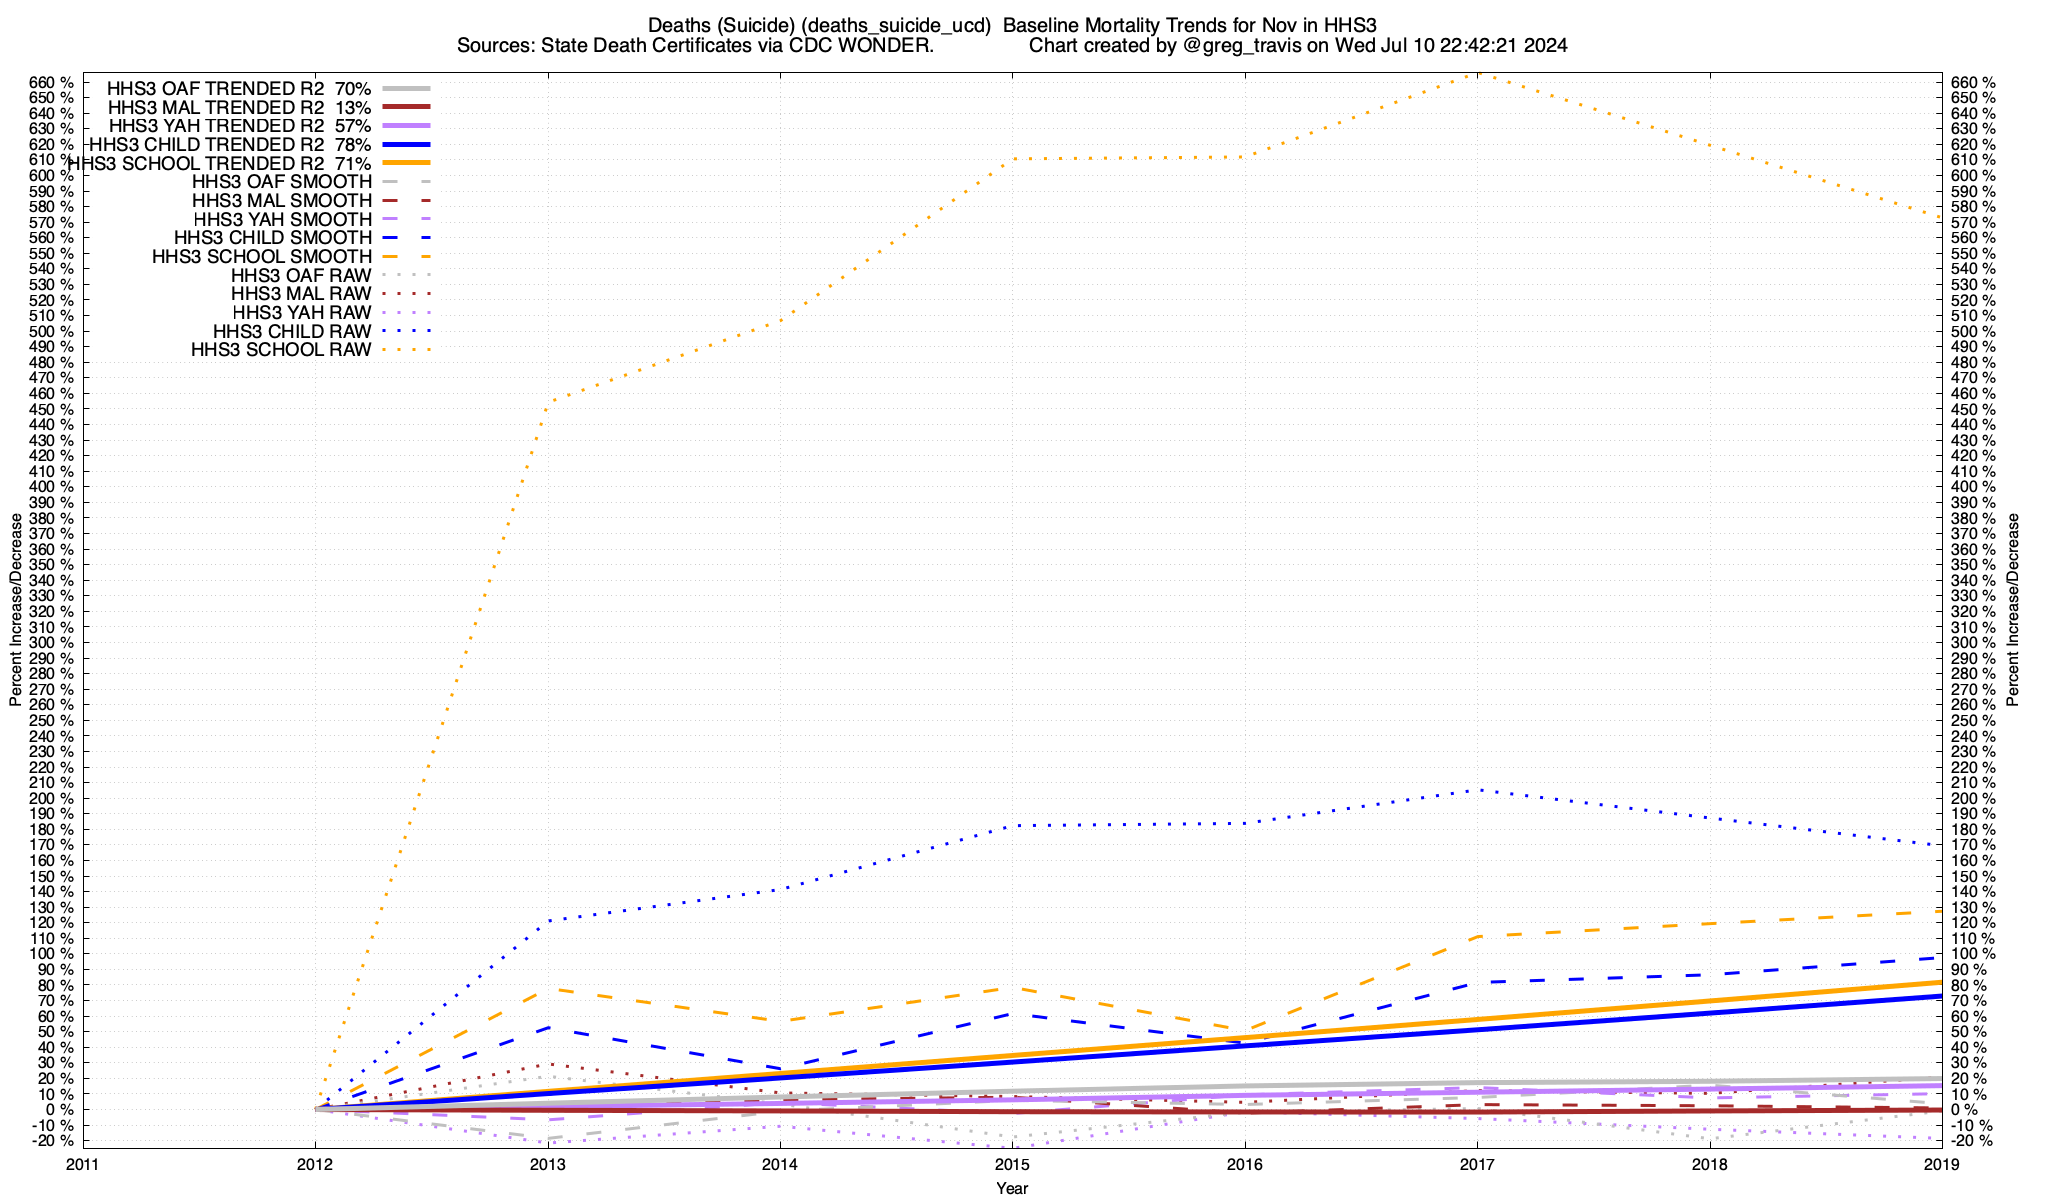This screenshot has height=1200, width=2048.
Task: Click orange SCHOOL TRENDED legend line sample
Action: 405,163
